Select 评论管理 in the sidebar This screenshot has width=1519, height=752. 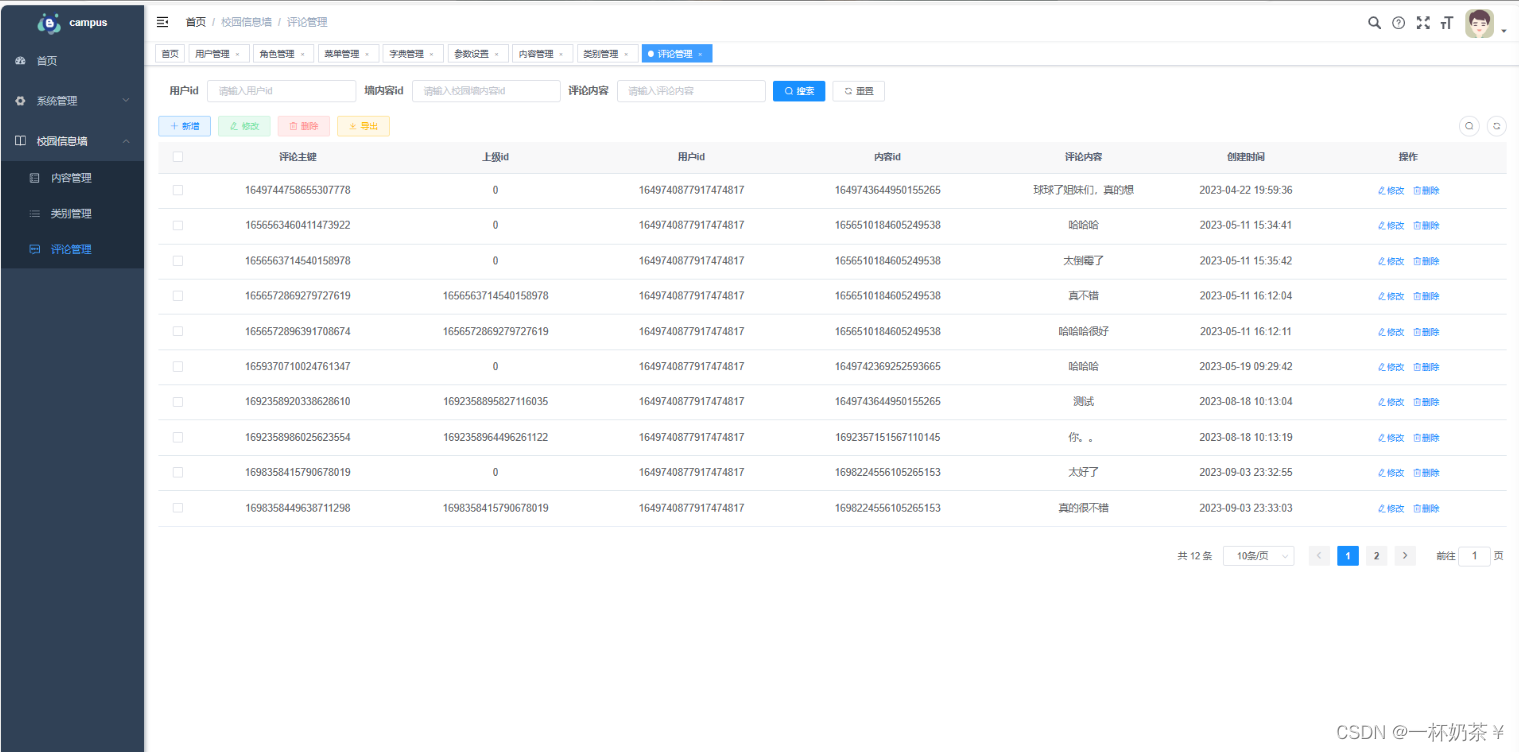[72, 249]
